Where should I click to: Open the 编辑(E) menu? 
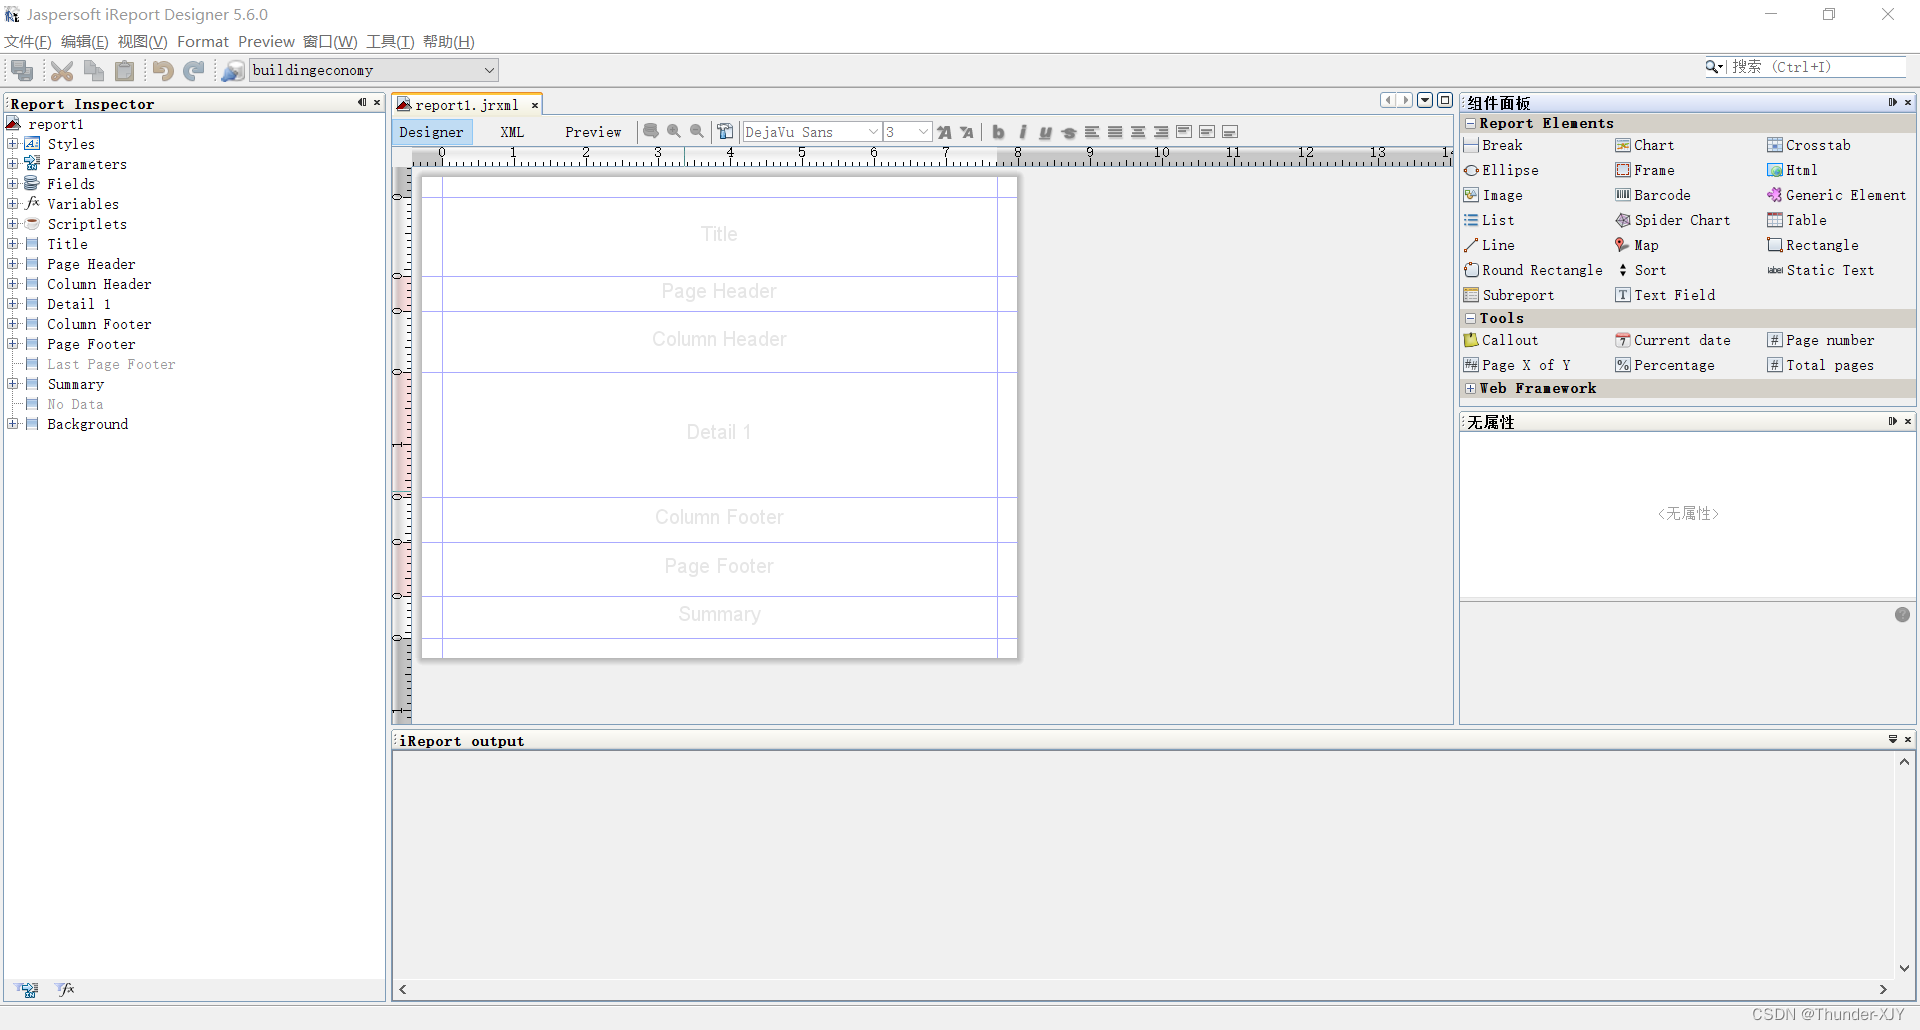(85, 41)
